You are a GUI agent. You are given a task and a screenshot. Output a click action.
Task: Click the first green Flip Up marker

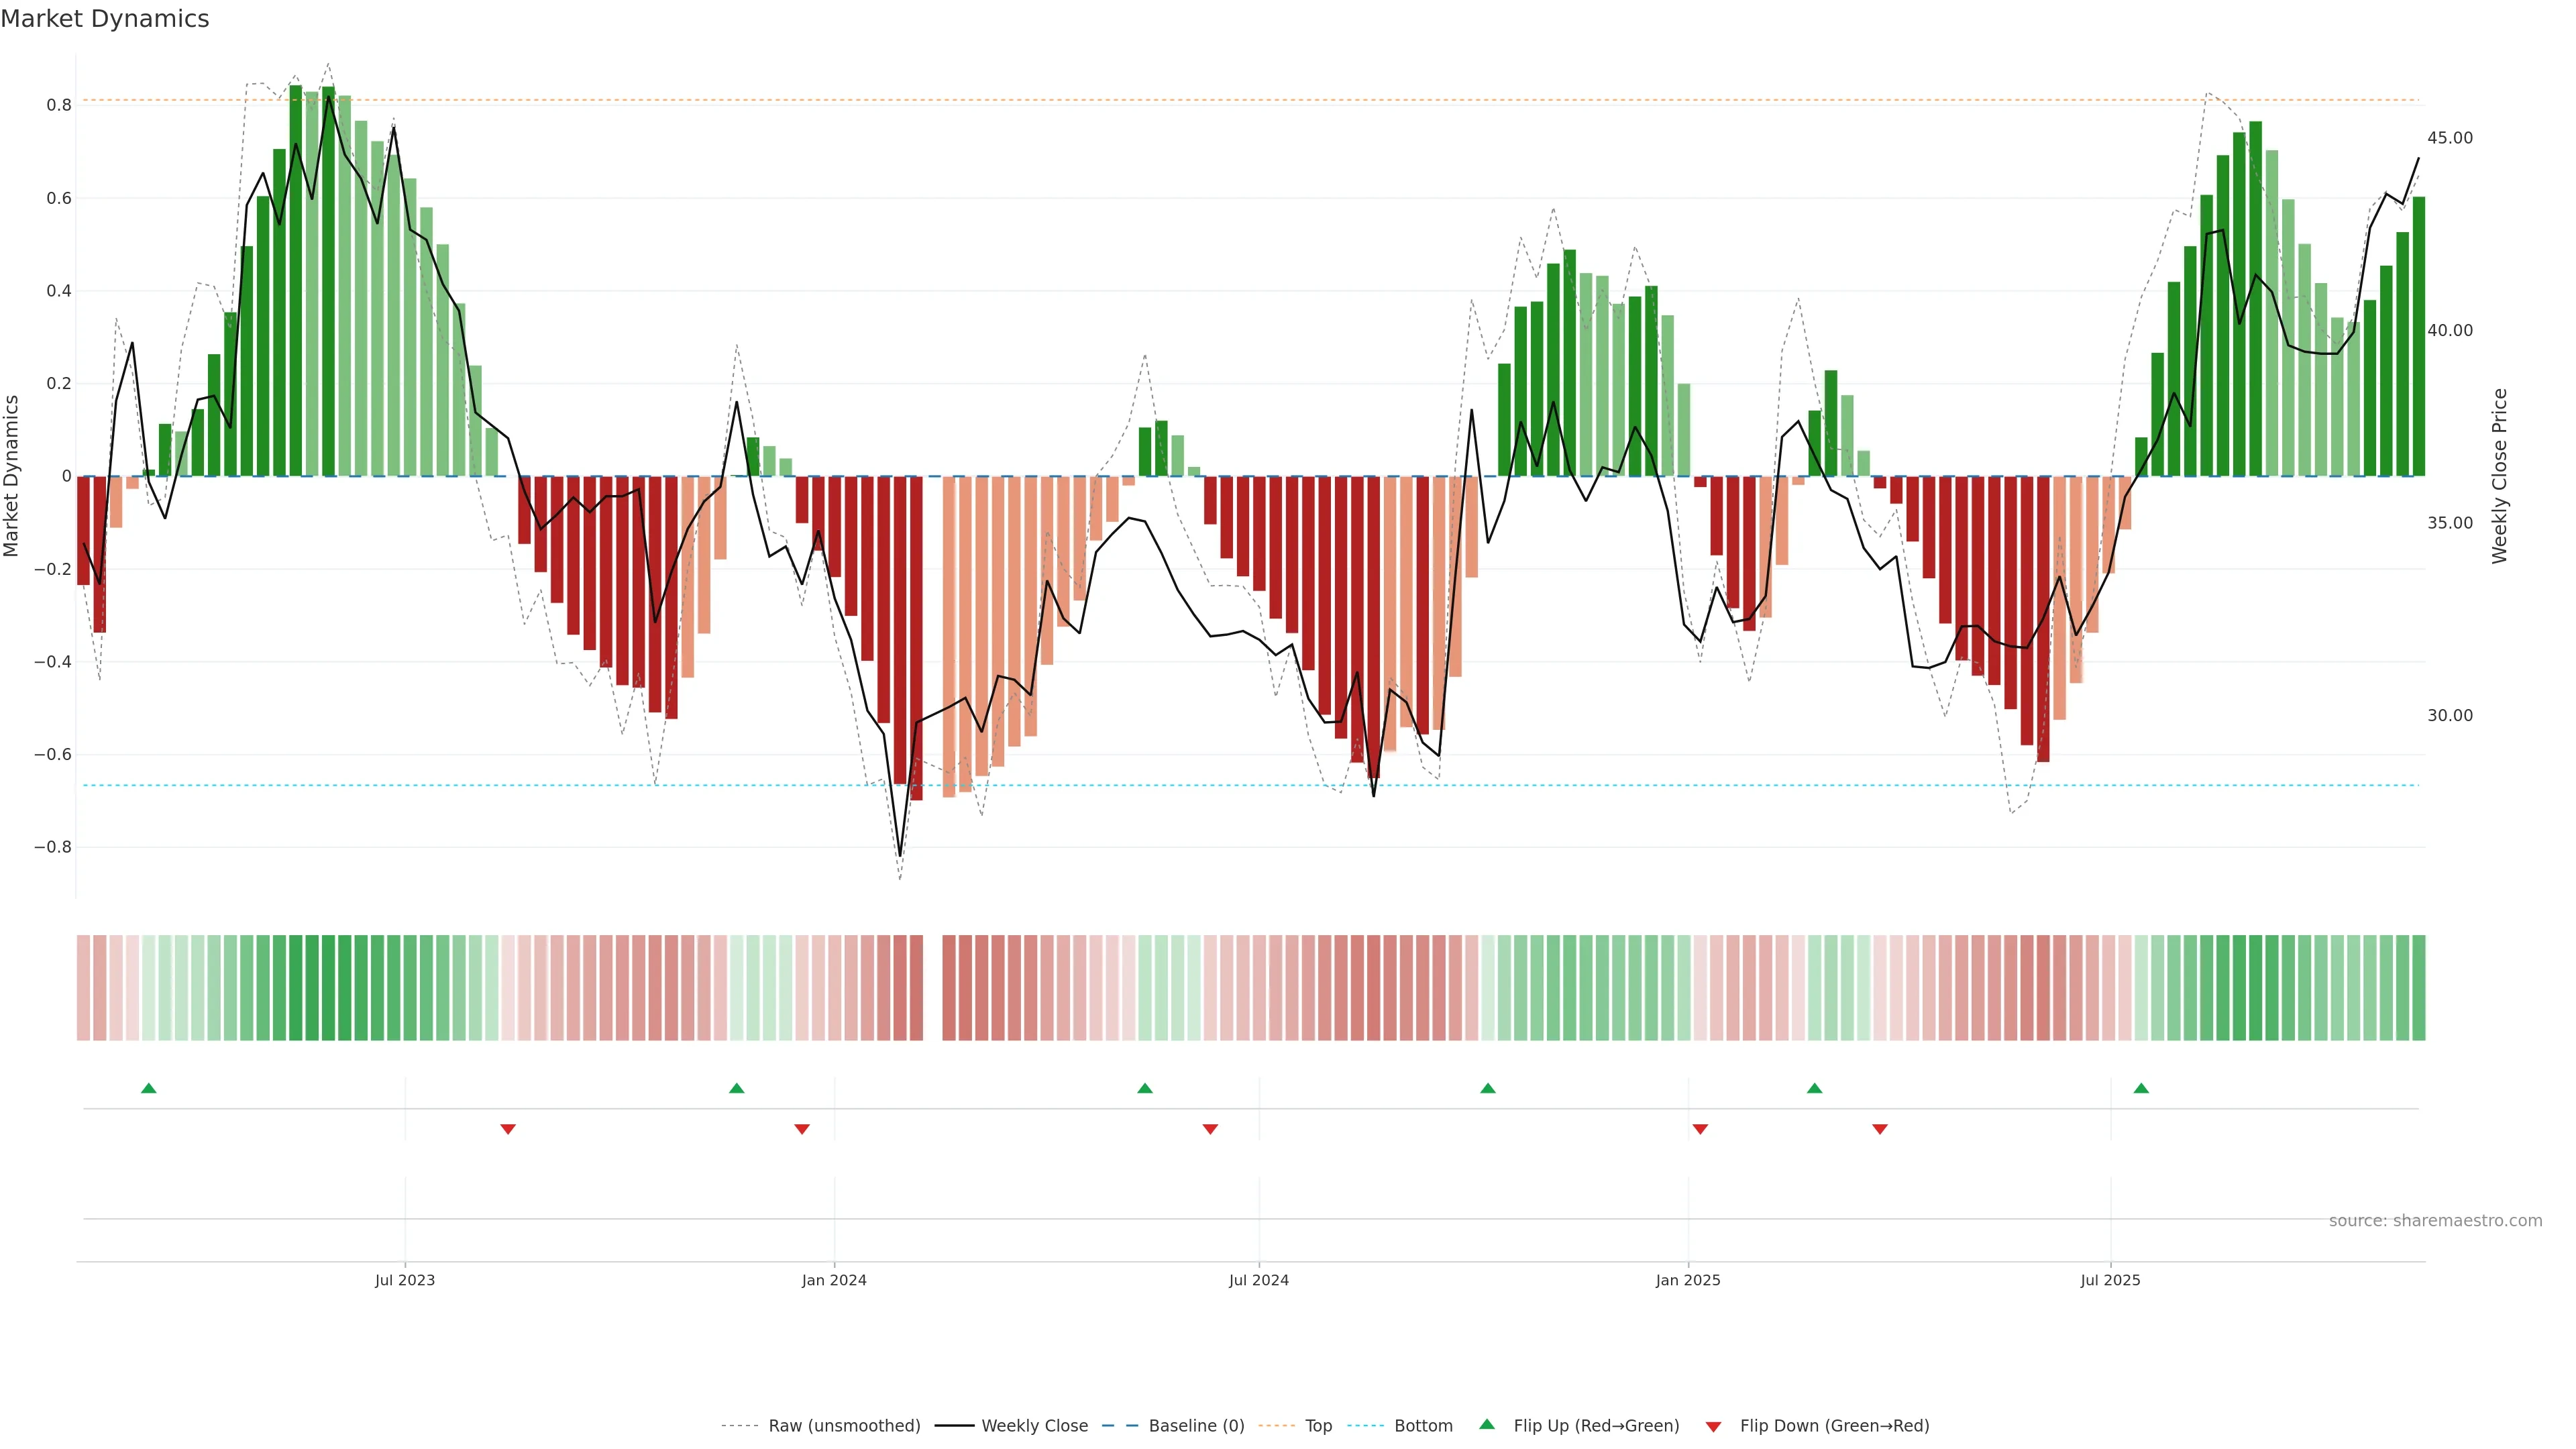(x=149, y=1088)
